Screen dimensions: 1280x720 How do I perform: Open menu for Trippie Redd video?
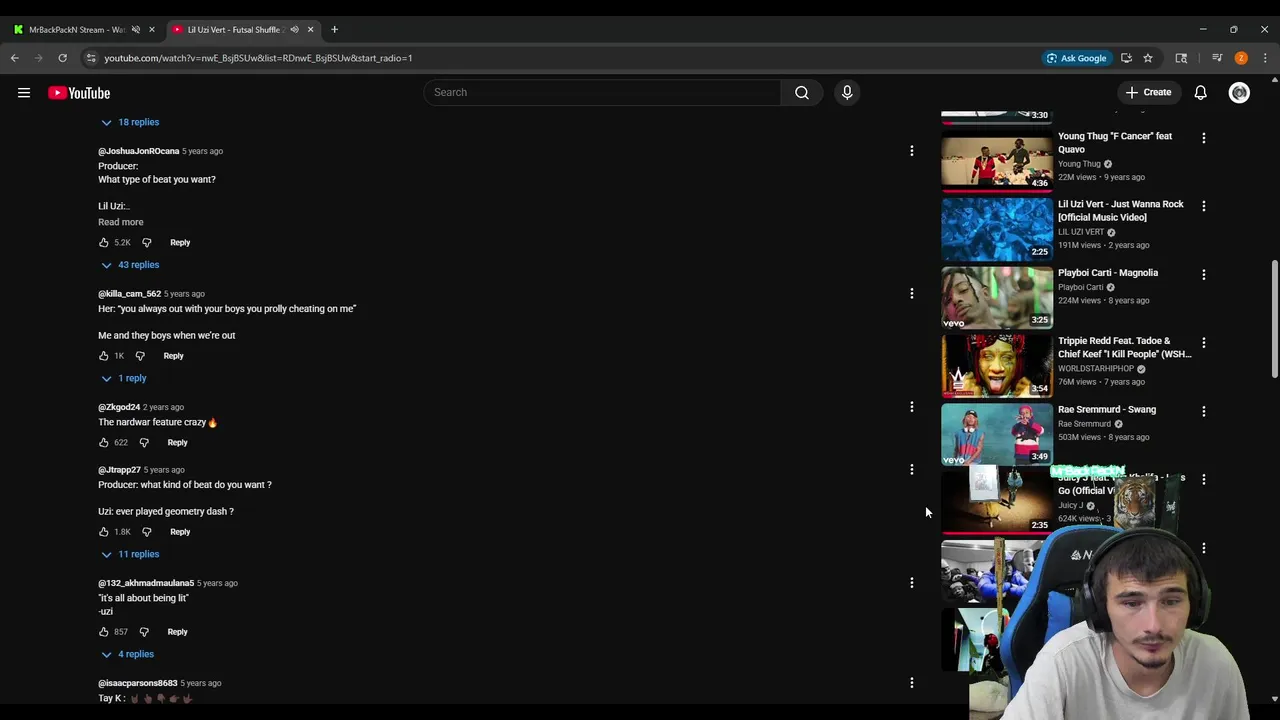[x=1203, y=343]
